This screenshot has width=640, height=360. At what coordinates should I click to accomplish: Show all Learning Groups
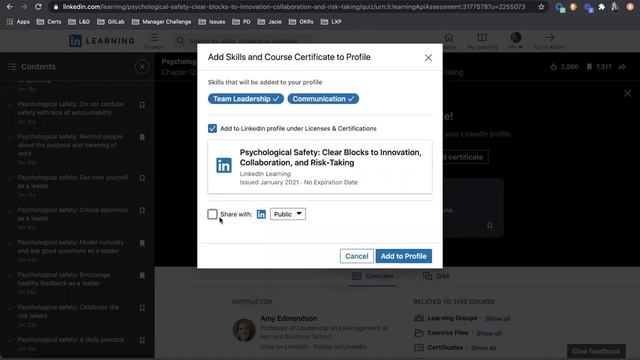[498, 318]
